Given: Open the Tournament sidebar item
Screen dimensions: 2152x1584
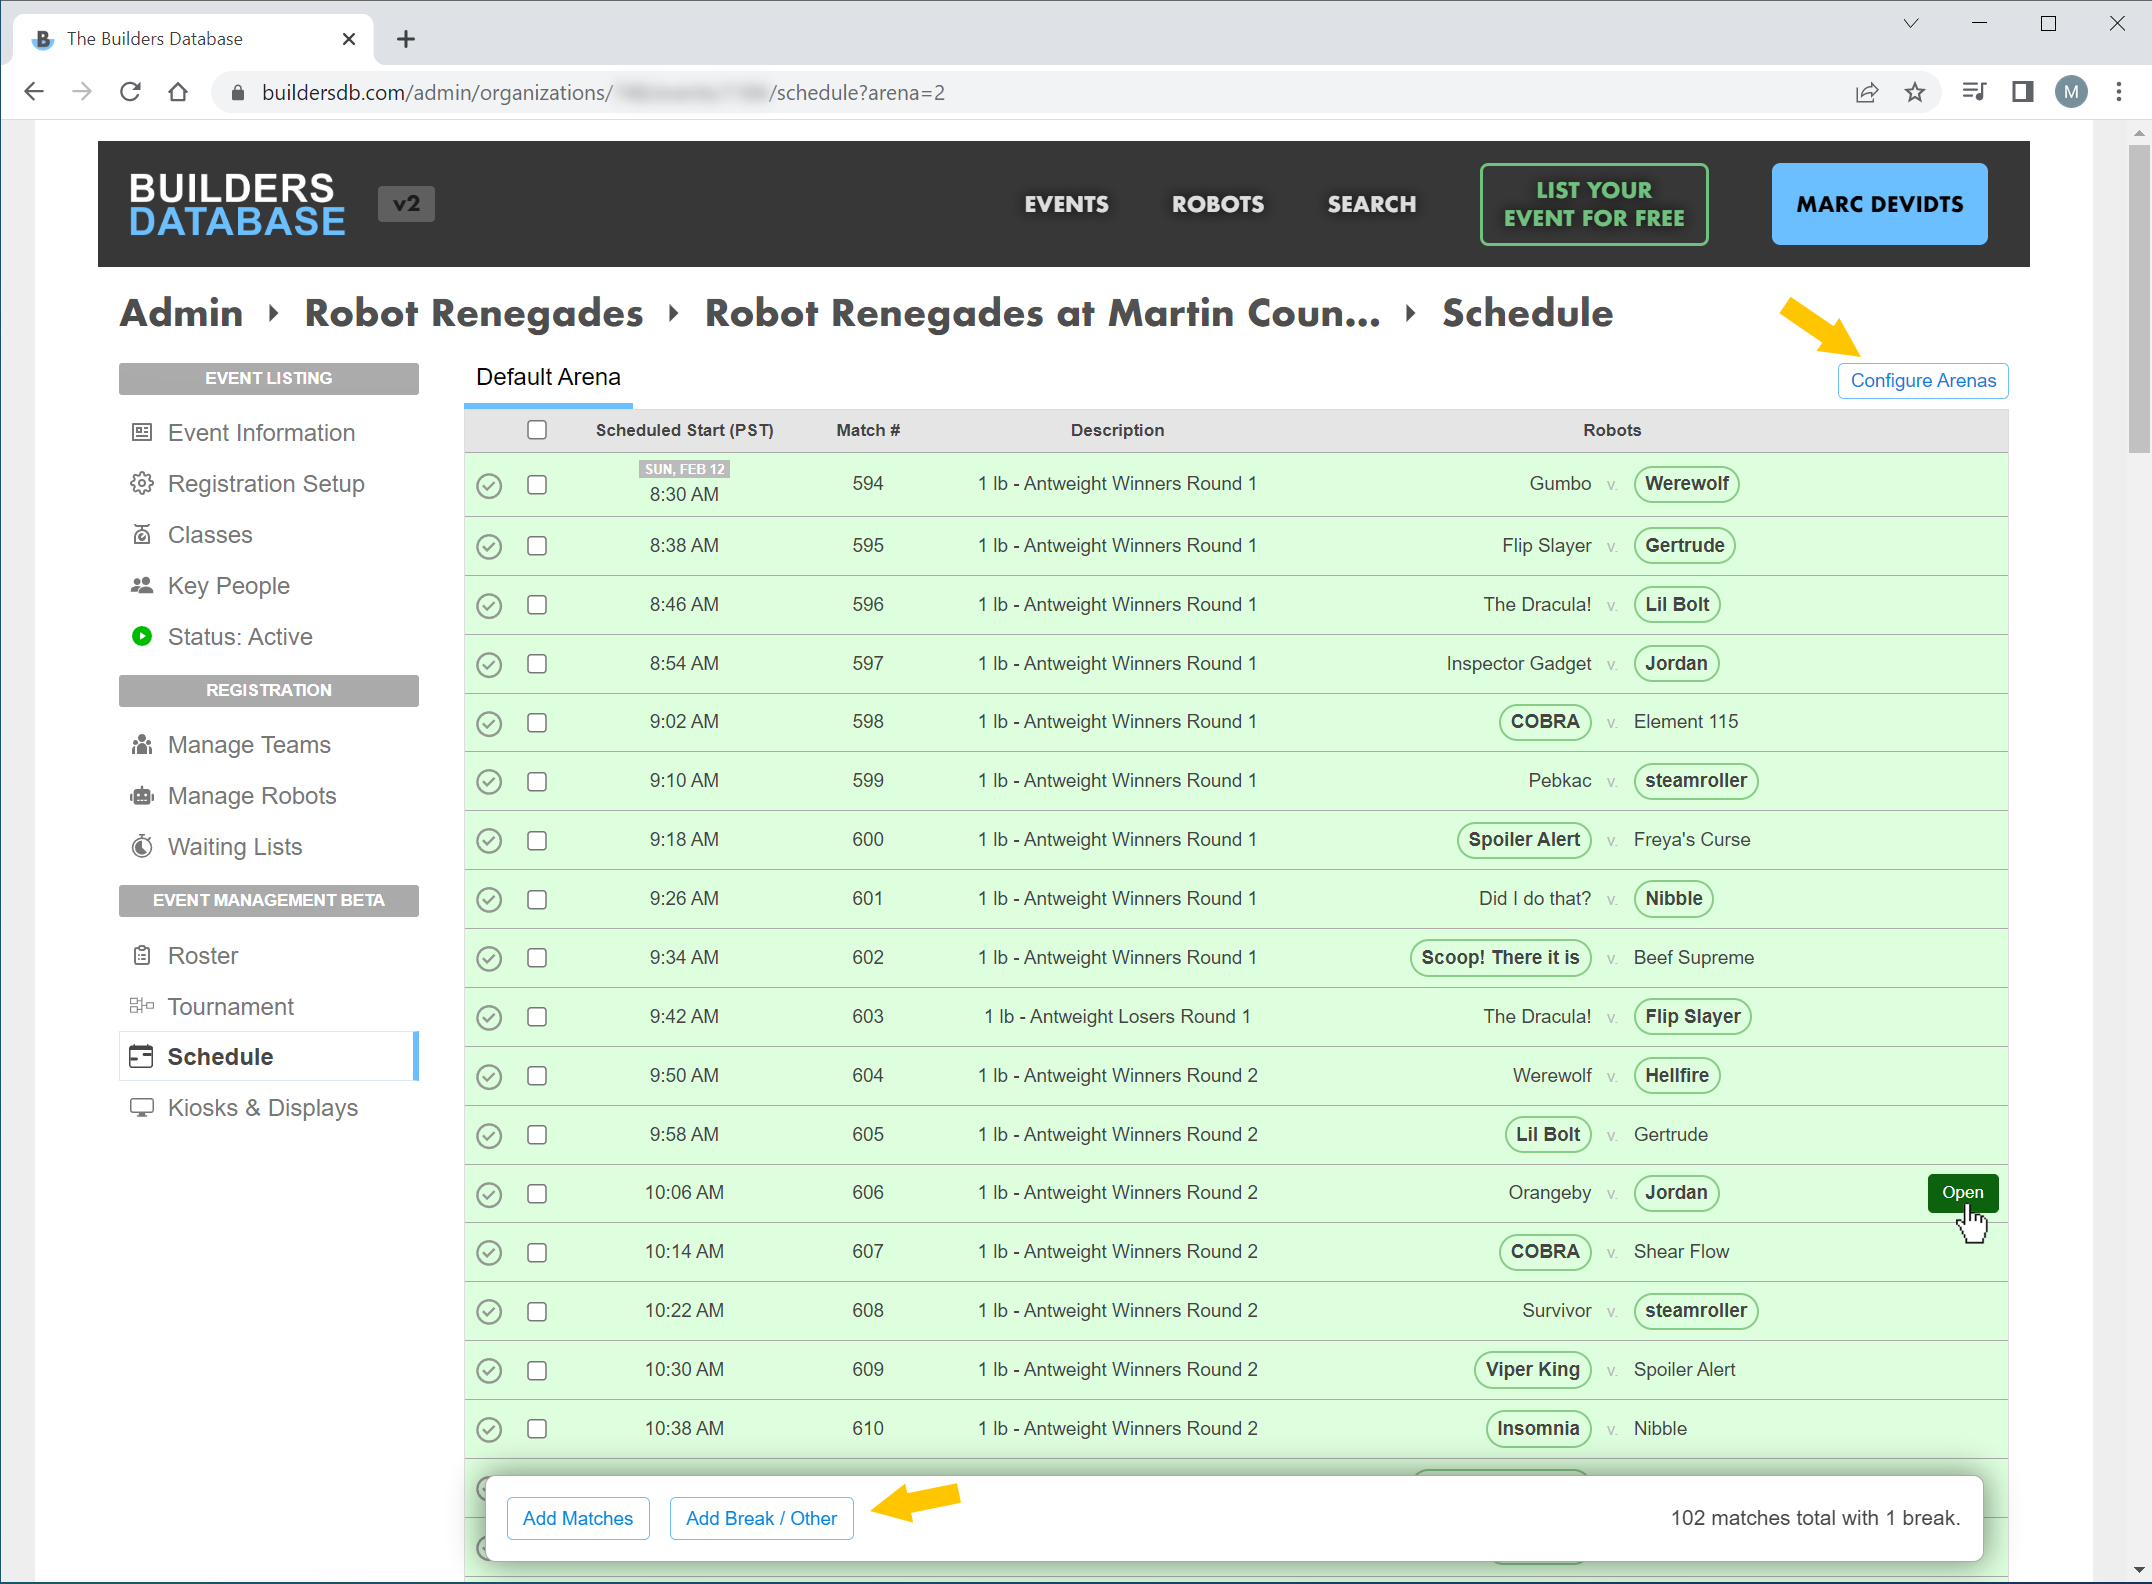Looking at the screenshot, I should (268, 1006).
